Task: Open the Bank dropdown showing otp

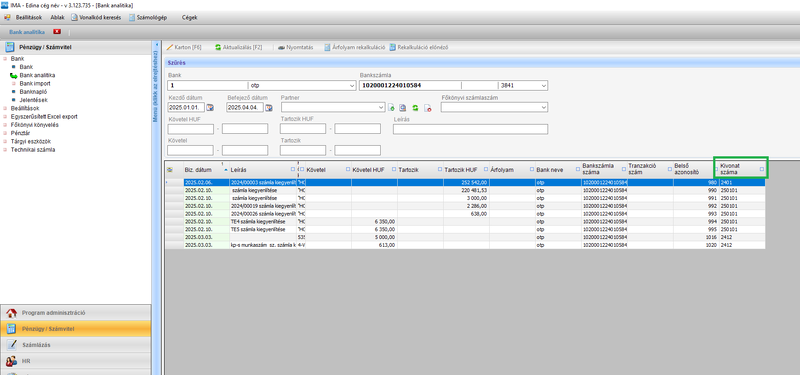Action: pyautogui.click(x=352, y=86)
